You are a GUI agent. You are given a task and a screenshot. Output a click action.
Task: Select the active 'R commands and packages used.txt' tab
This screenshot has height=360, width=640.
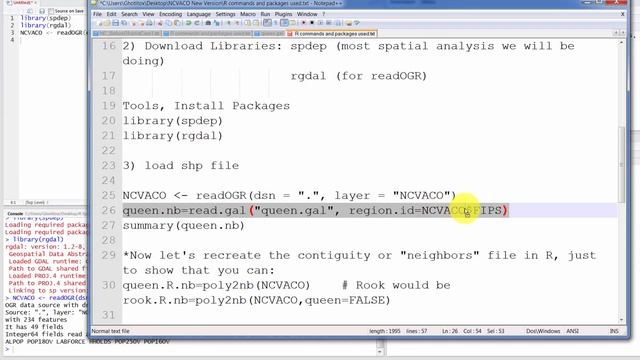[x=332, y=33]
